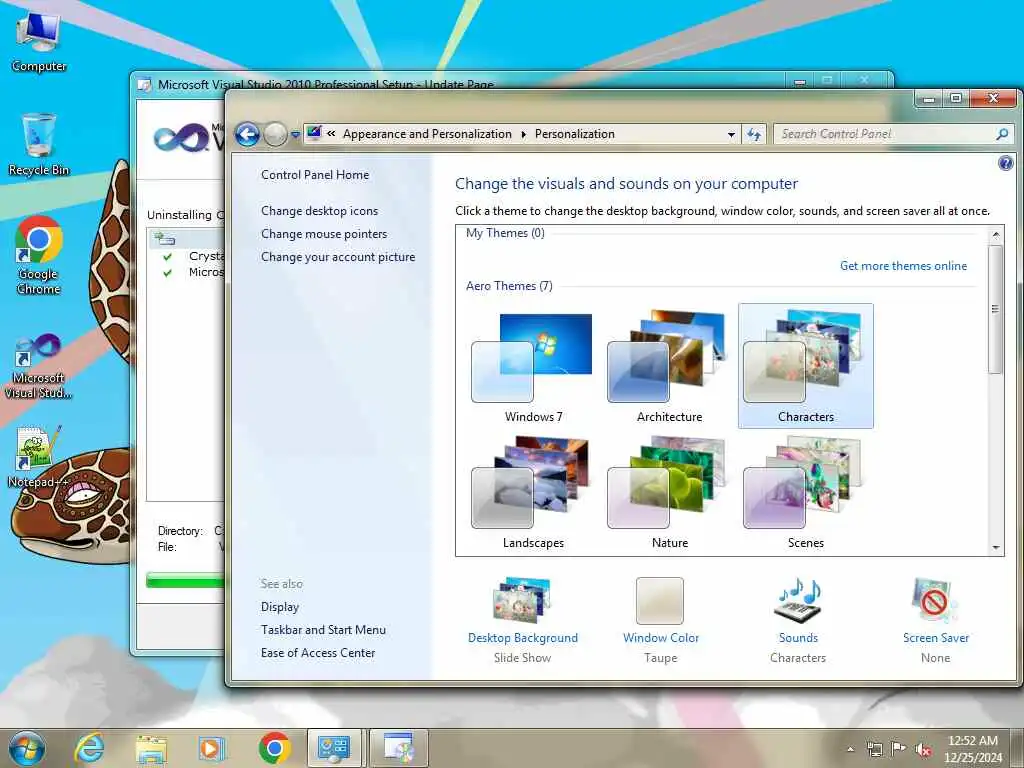Image resolution: width=1024 pixels, height=768 pixels.
Task: Open Change desktop icons link
Action: (319, 211)
